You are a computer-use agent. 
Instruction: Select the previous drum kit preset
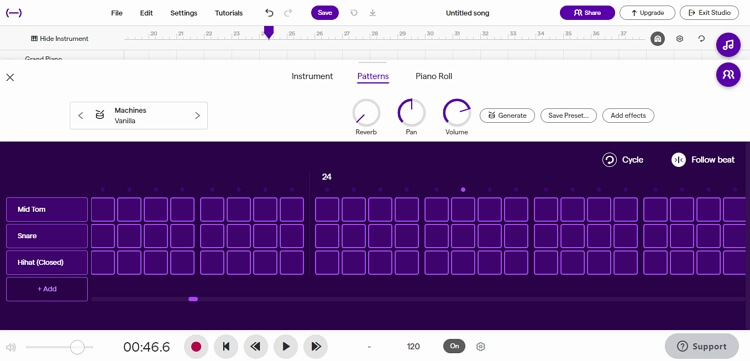(80, 115)
